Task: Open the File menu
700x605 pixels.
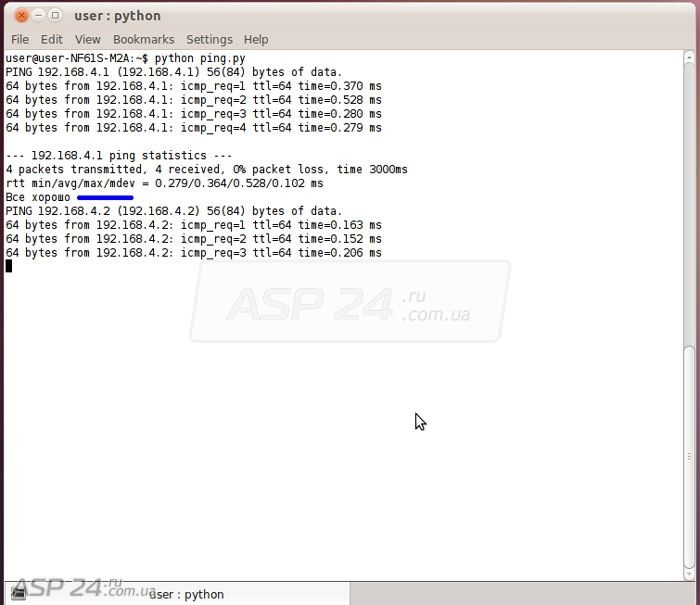Action: point(20,39)
